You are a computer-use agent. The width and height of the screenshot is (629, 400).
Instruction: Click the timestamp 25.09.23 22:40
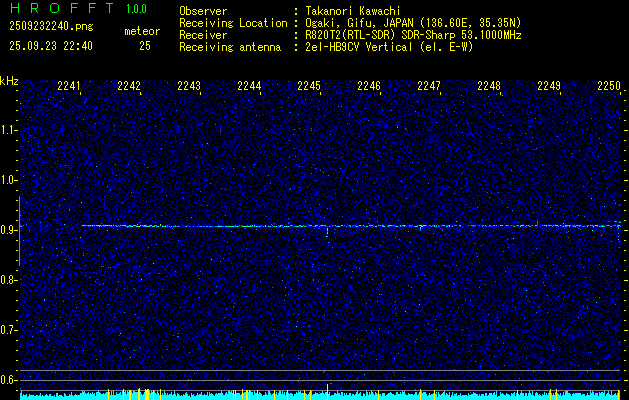click(x=51, y=46)
